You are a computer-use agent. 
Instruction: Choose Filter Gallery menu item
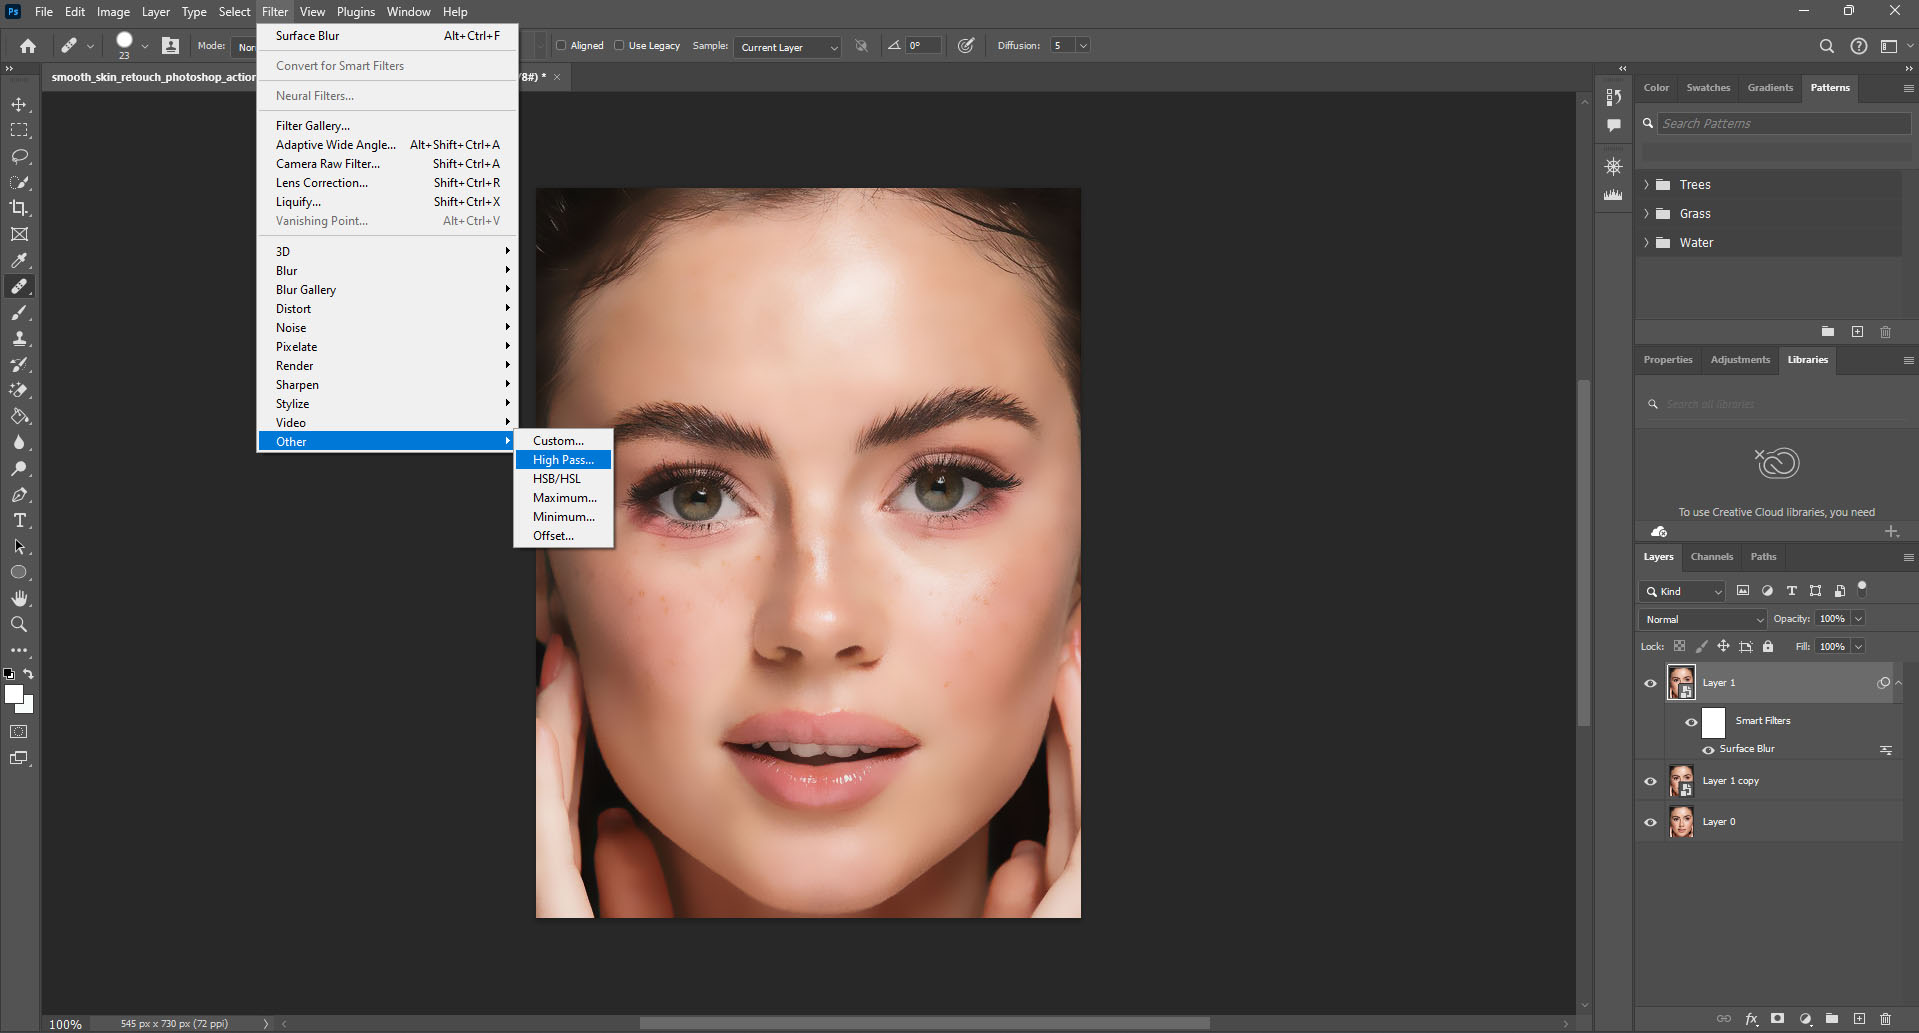[387, 126]
